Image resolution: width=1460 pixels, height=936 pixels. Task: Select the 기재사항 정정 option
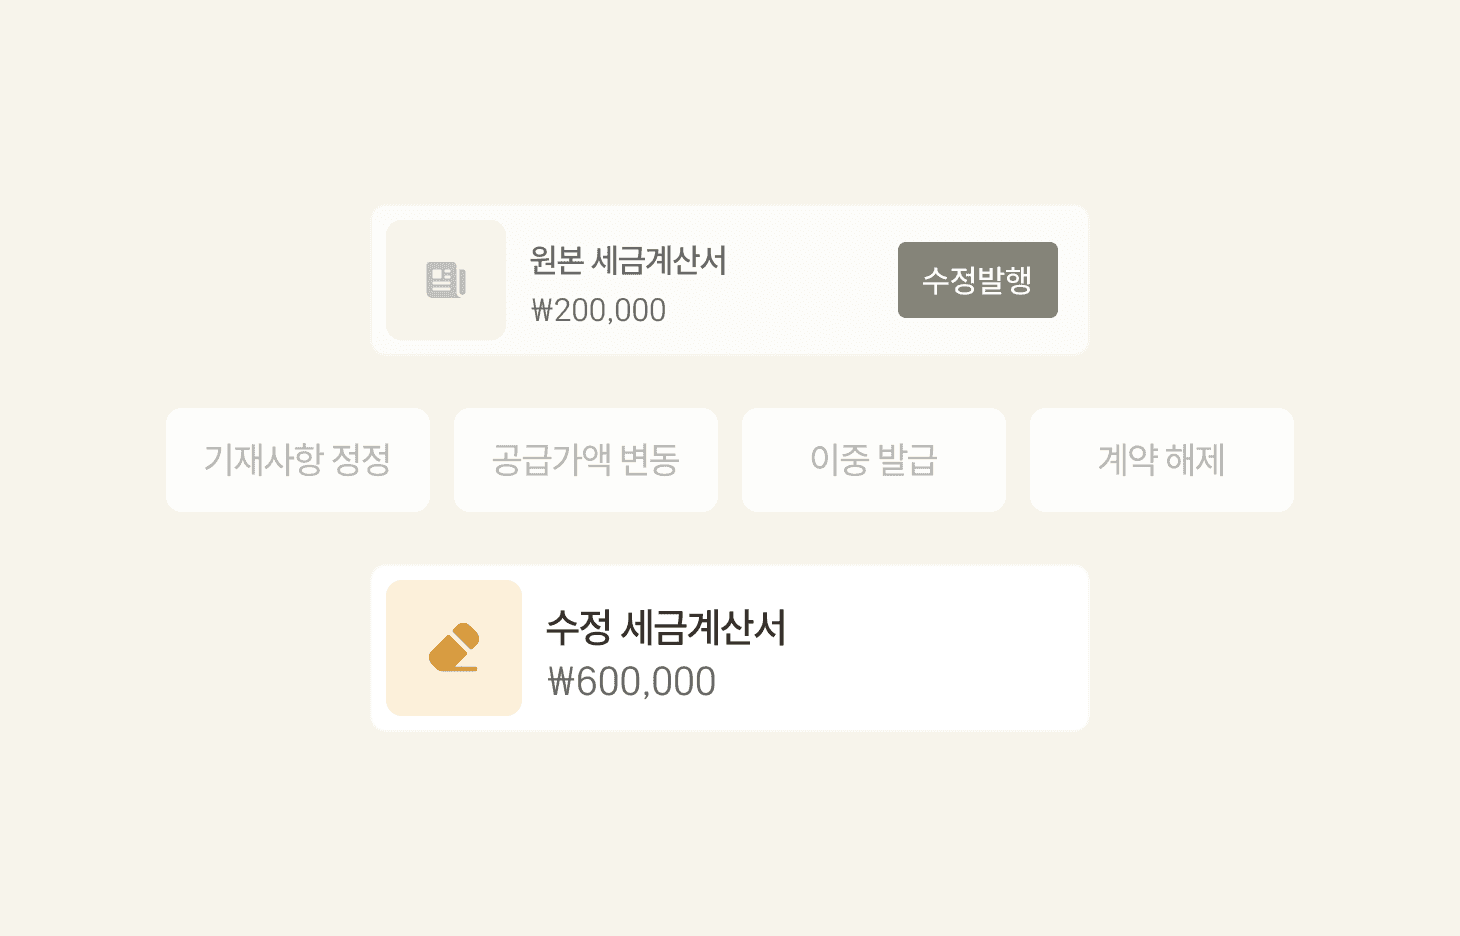(298, 460)
